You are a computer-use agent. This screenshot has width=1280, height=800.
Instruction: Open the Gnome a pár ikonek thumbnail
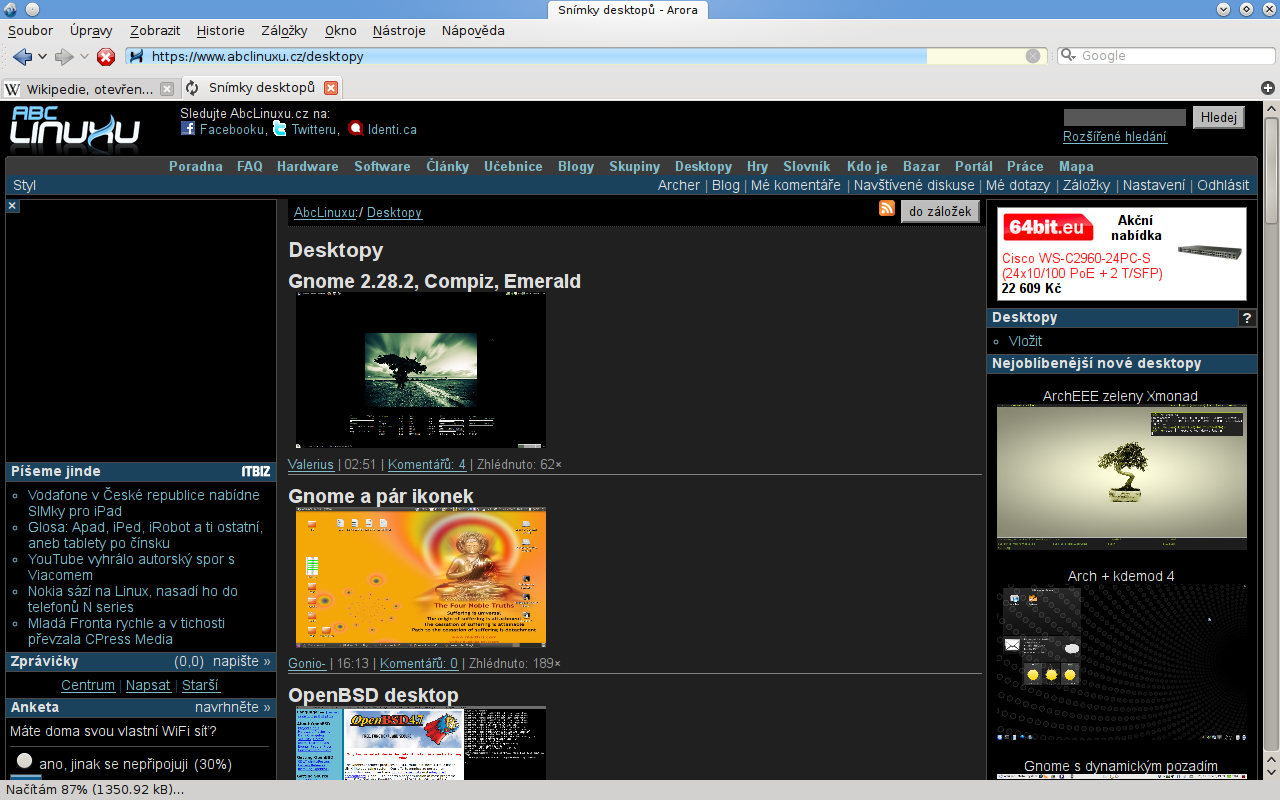click(x=421, y=577)
